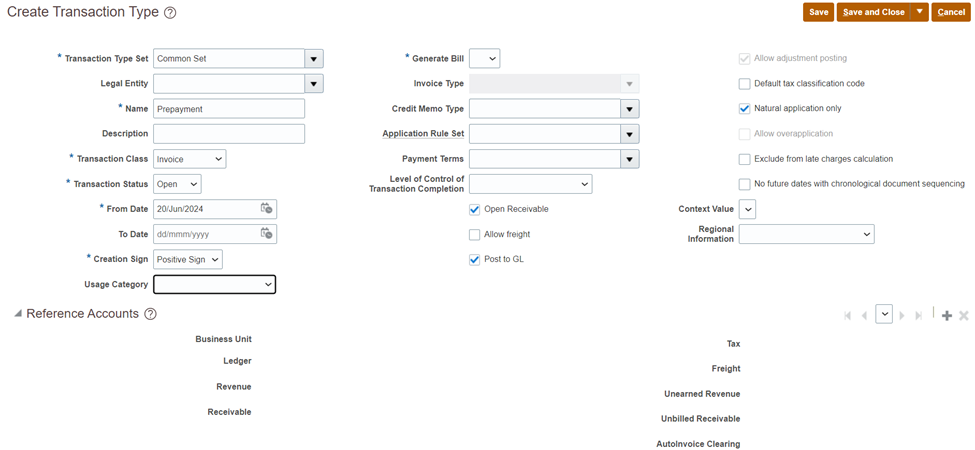Click the Description input field
The image size is (975, 450).
pyautogui.click(x=229, y=134)
